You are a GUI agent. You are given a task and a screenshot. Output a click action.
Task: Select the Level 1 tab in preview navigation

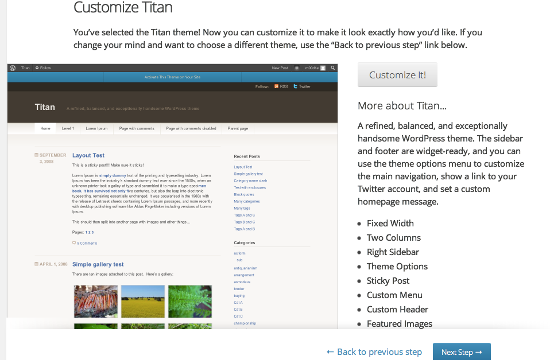[68, 128]
